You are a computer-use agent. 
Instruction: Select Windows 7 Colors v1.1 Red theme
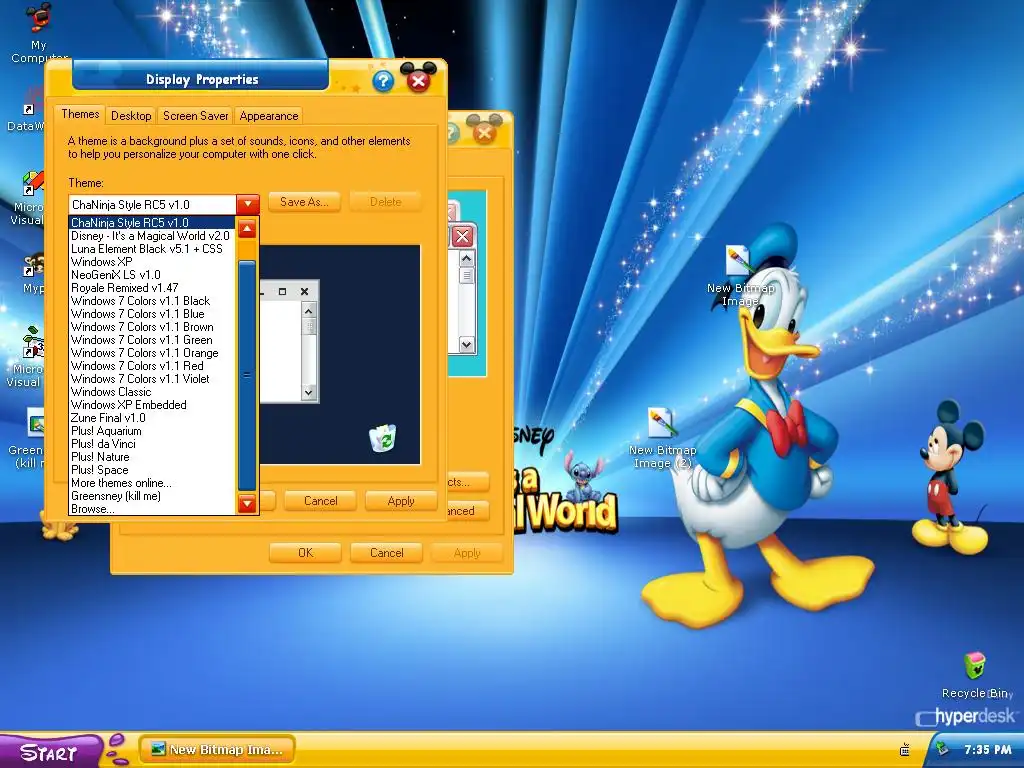click(x=152, y=366)
